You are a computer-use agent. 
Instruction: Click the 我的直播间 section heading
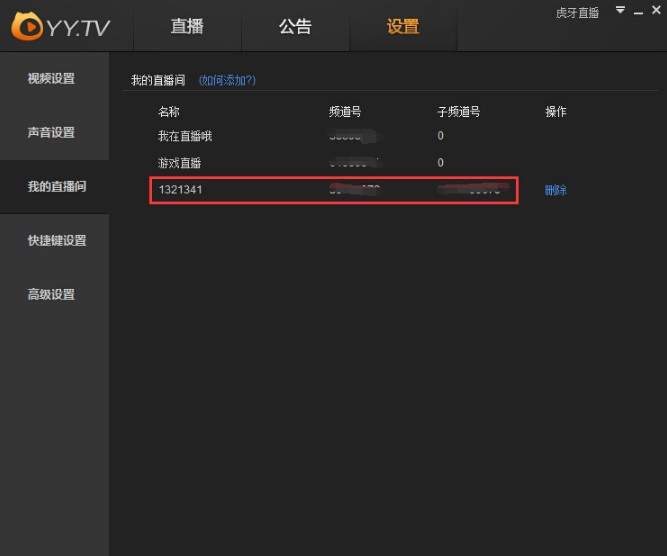pos(158,80)
